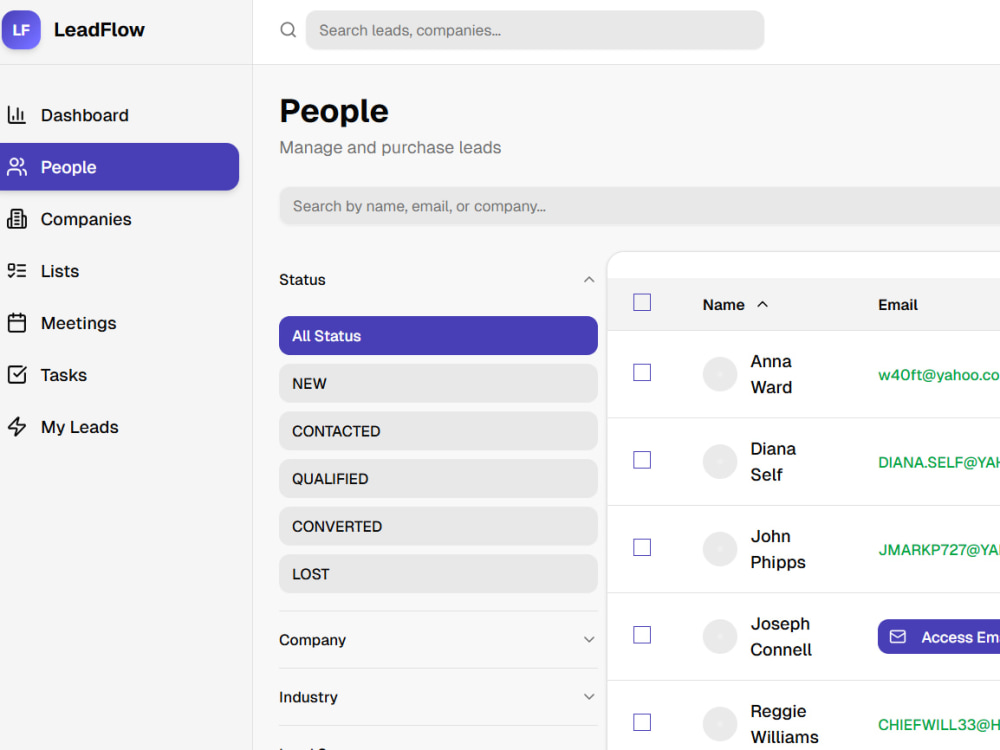The height and width of the screenshot is (750, 1000).
Task: Click the LeadFlow LF logo icon
Action: (x=21, y=30)
